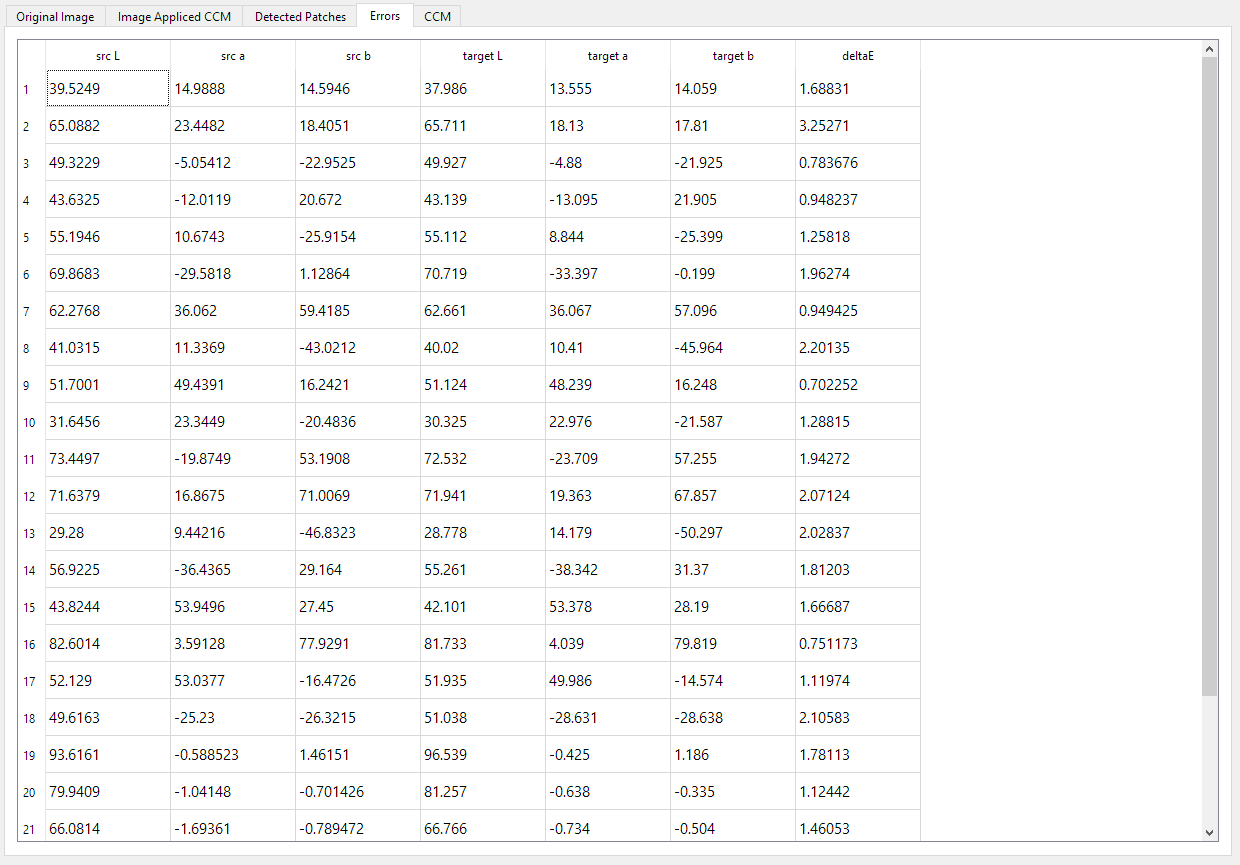Click the target b column header

tap(733, 56)
